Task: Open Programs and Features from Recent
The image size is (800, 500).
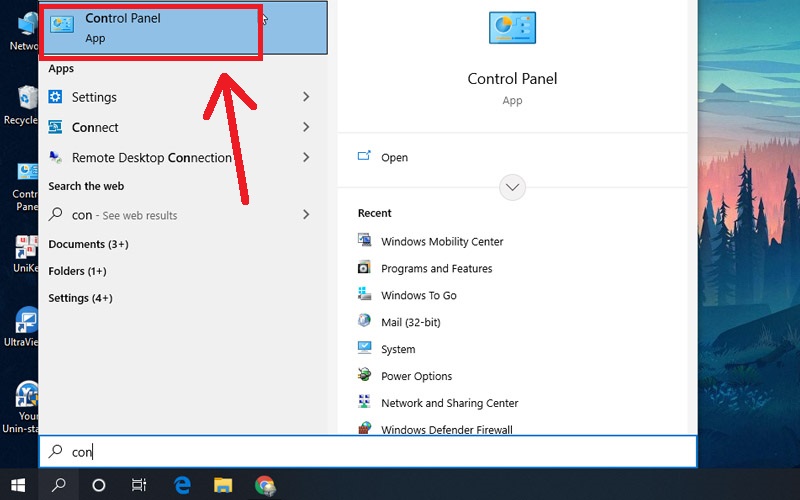Action: (x=437, y=268)
